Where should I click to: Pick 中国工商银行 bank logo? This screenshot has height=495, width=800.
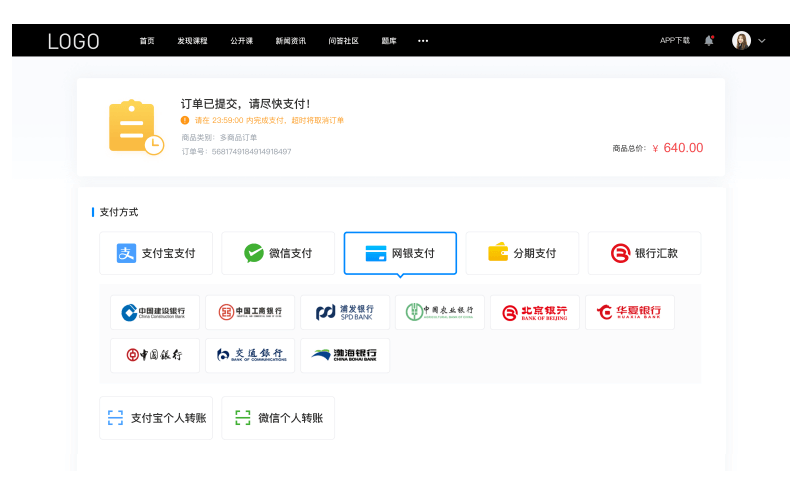tap(250, 312)
